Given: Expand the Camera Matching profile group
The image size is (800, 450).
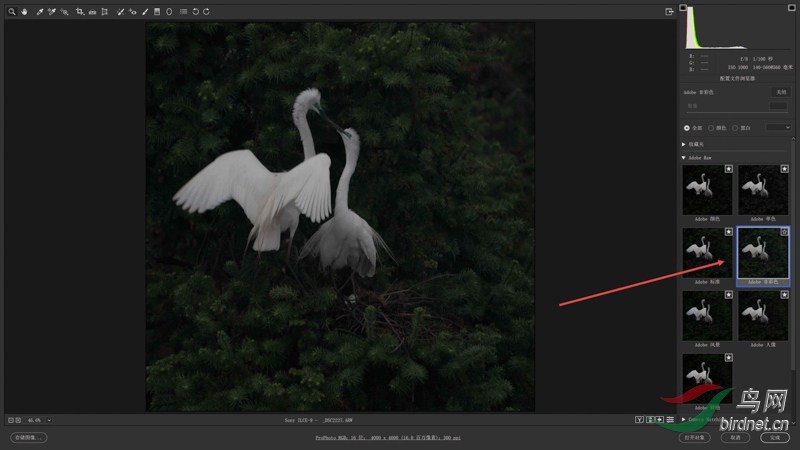Looking at the screenshot, I should [684, 419].
